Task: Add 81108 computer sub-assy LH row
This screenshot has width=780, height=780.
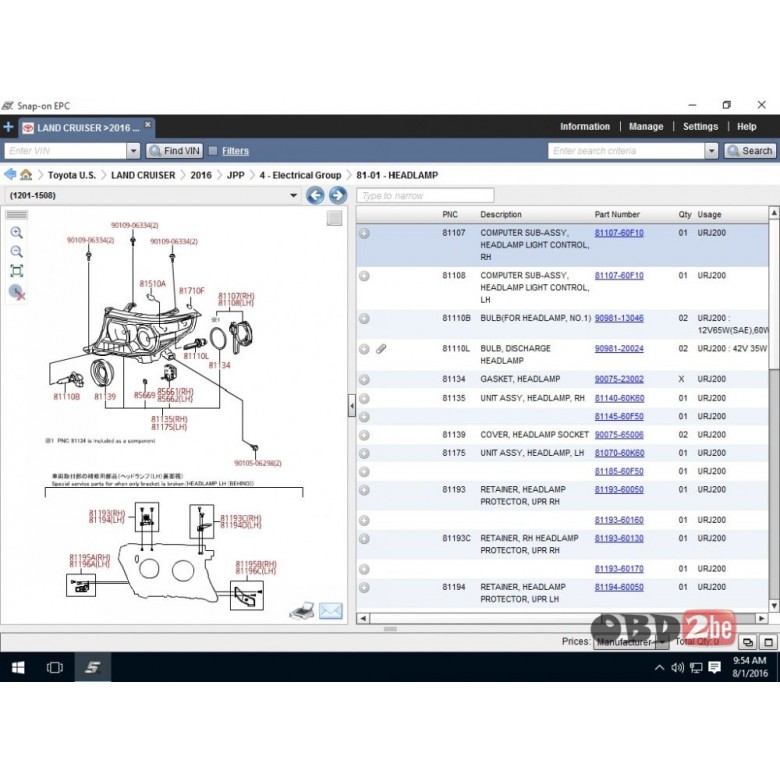Action: point(364,276)
